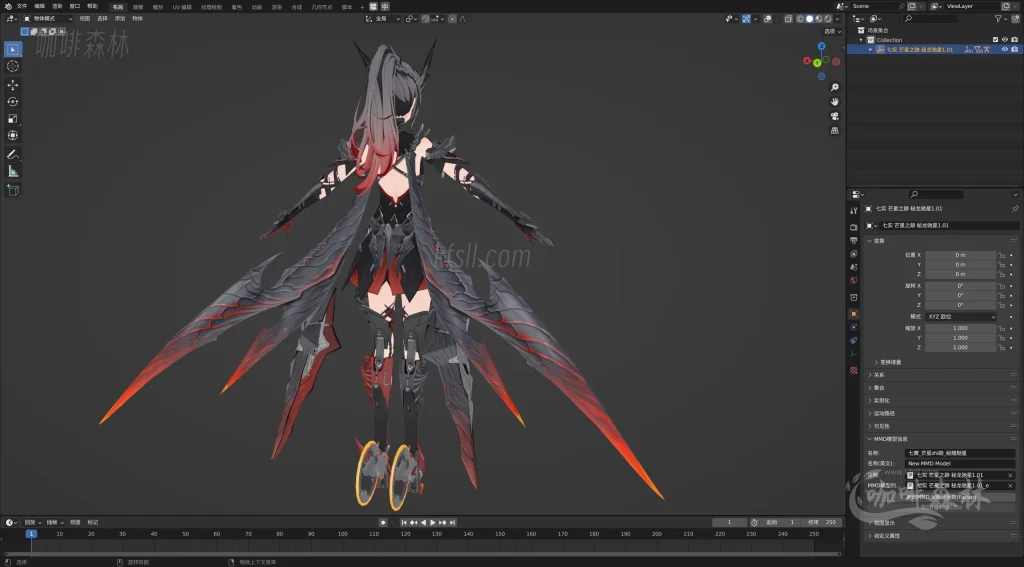Image resolution: width=1024 pixels, height=567 pixels.
Task: Switch to solid viewport shading
Action: [x=809, y=19]
